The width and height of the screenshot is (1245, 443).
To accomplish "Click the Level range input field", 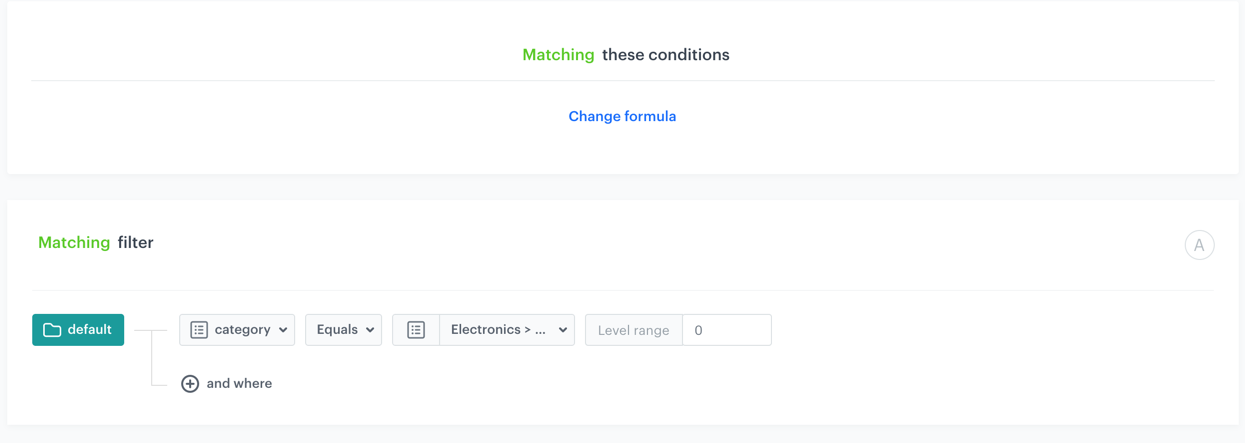I will point(727,330).
